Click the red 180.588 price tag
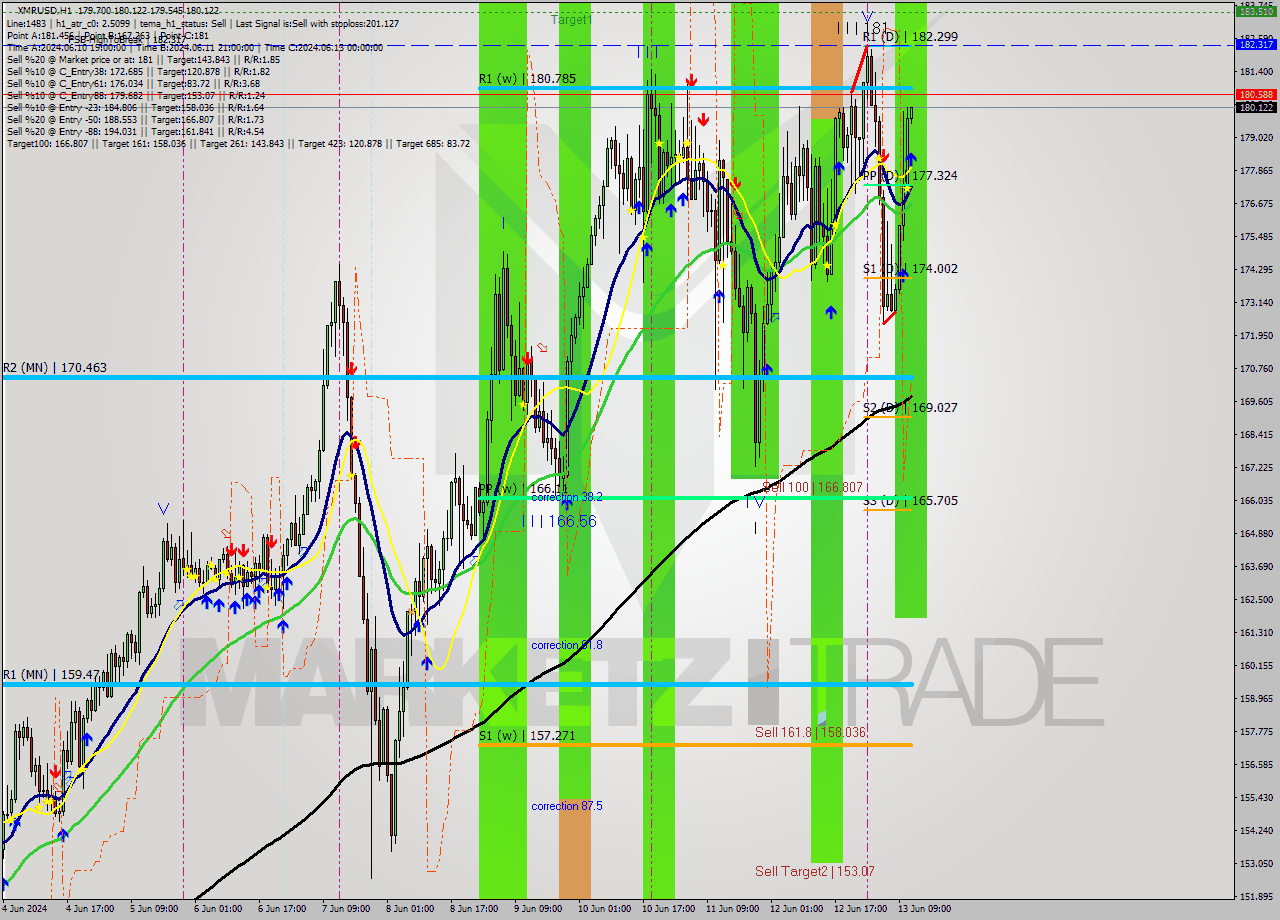Viewport: 1280px width, 920px height. 1255,94
